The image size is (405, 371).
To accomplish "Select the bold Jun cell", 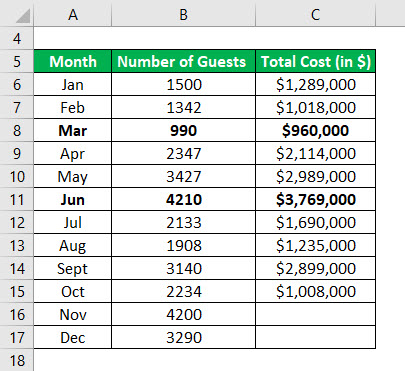I will [73, 199].
